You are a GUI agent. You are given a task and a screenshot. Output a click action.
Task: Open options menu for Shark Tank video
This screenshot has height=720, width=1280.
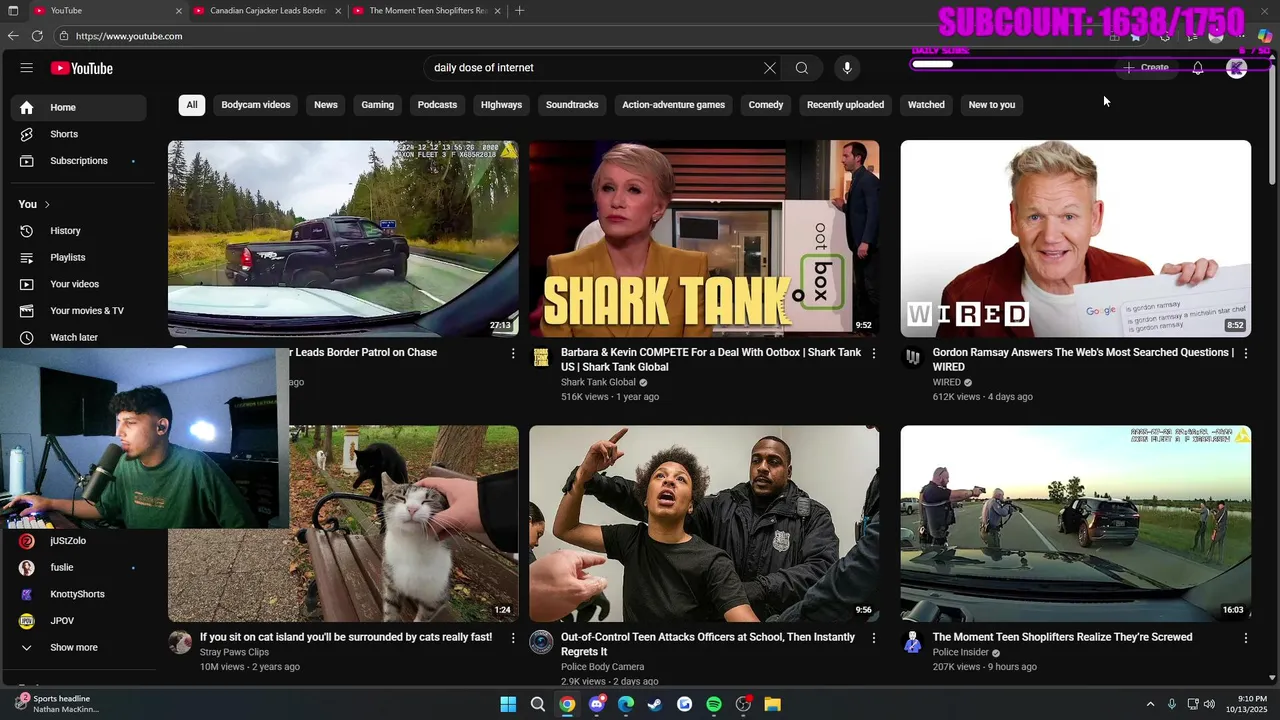[x=874, y=353]
